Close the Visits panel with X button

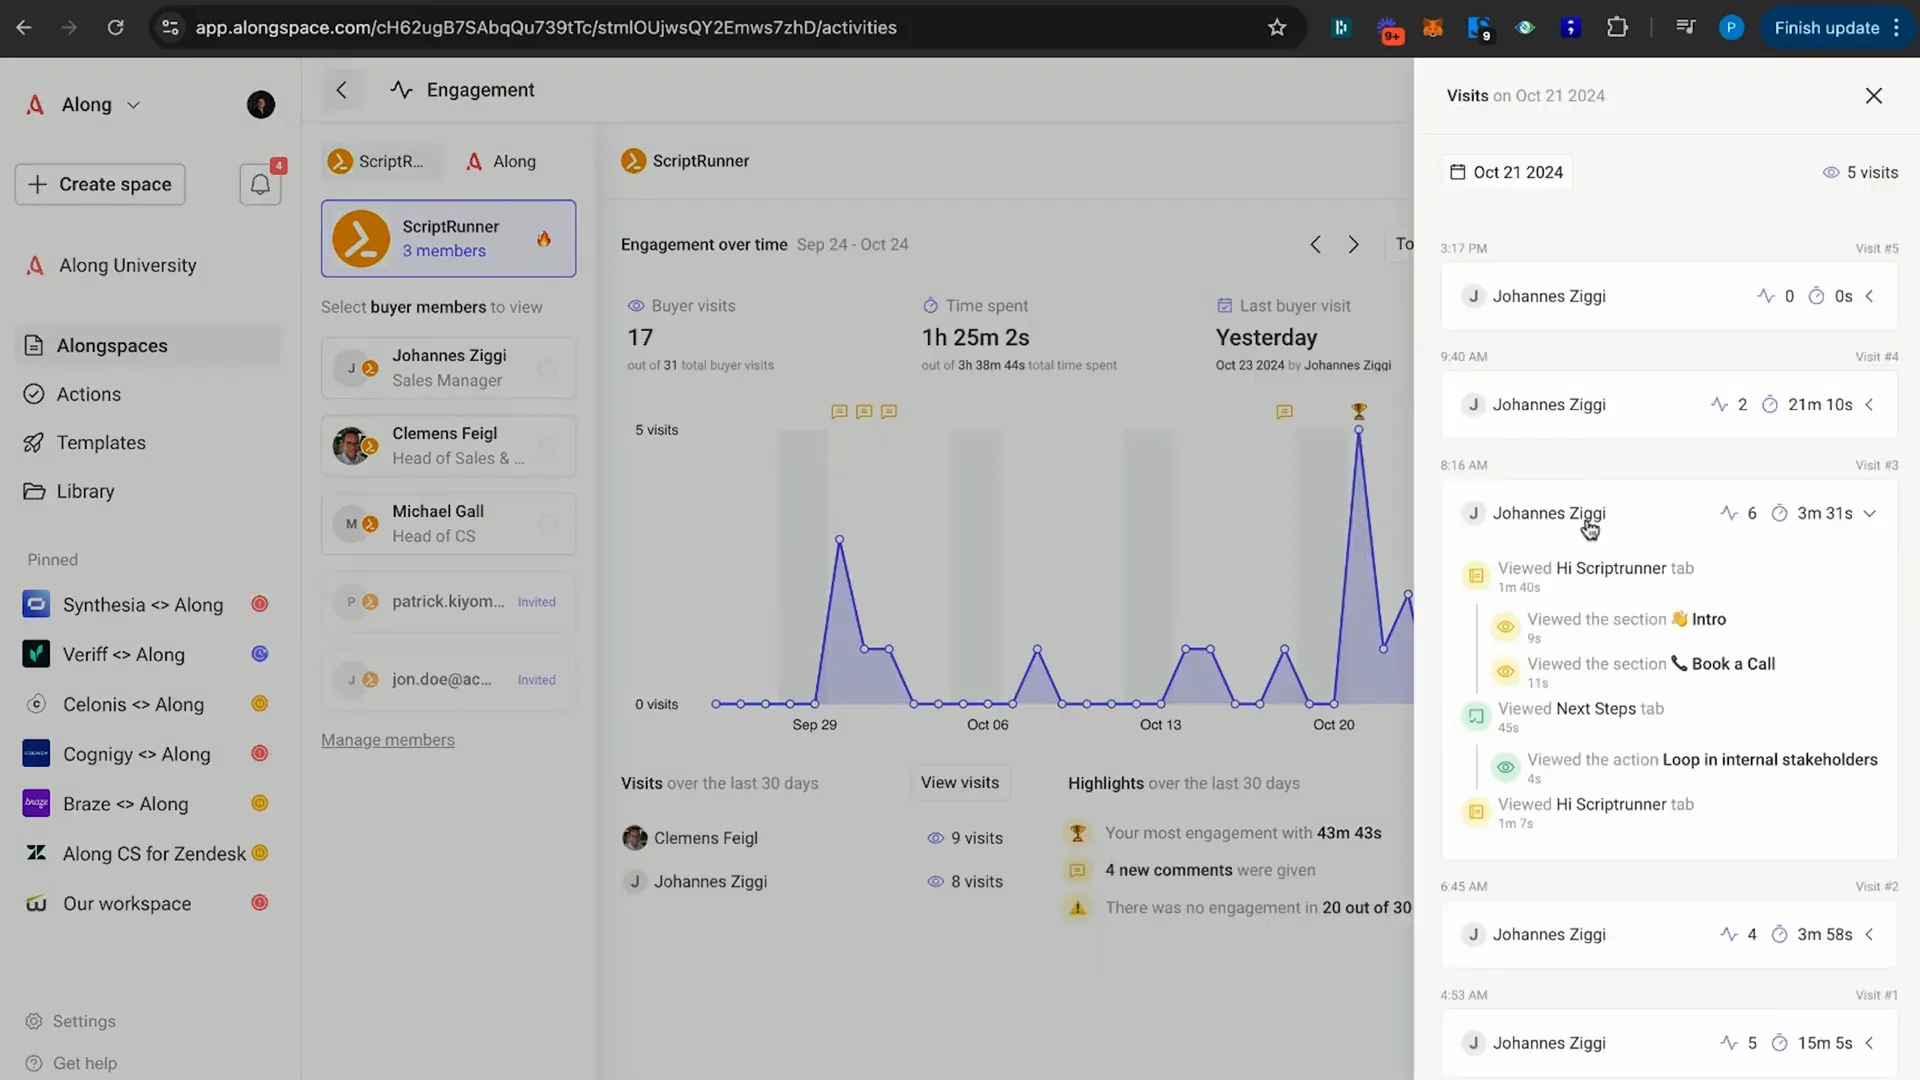(1874, 94)
